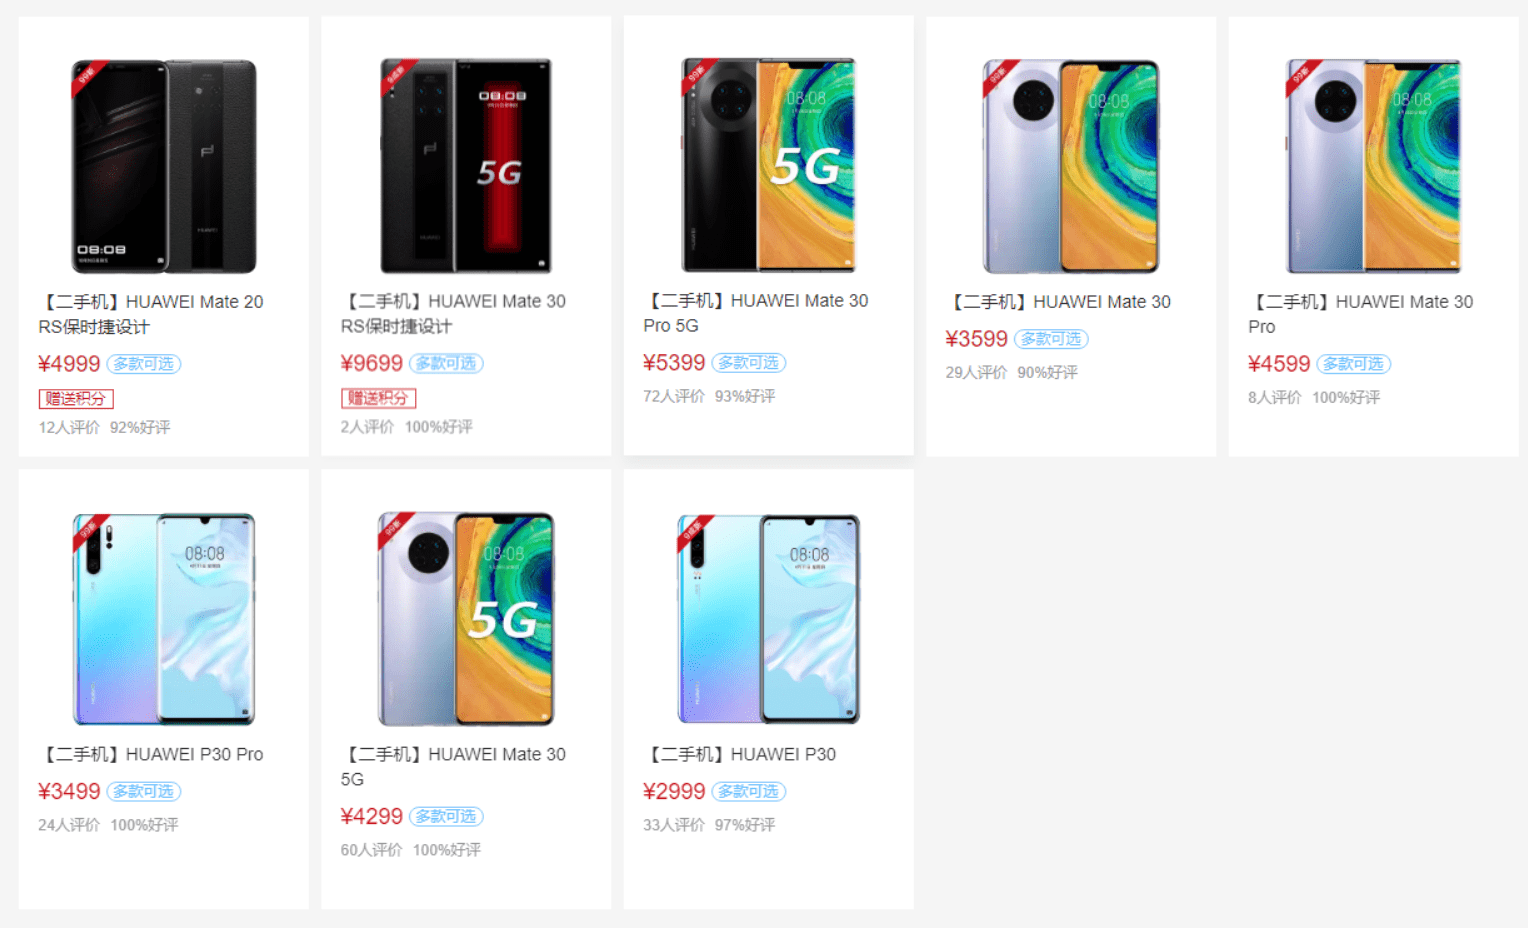
Task: Click the 赠送积分 label under Mate 30 RS
Action: point(378,398)
